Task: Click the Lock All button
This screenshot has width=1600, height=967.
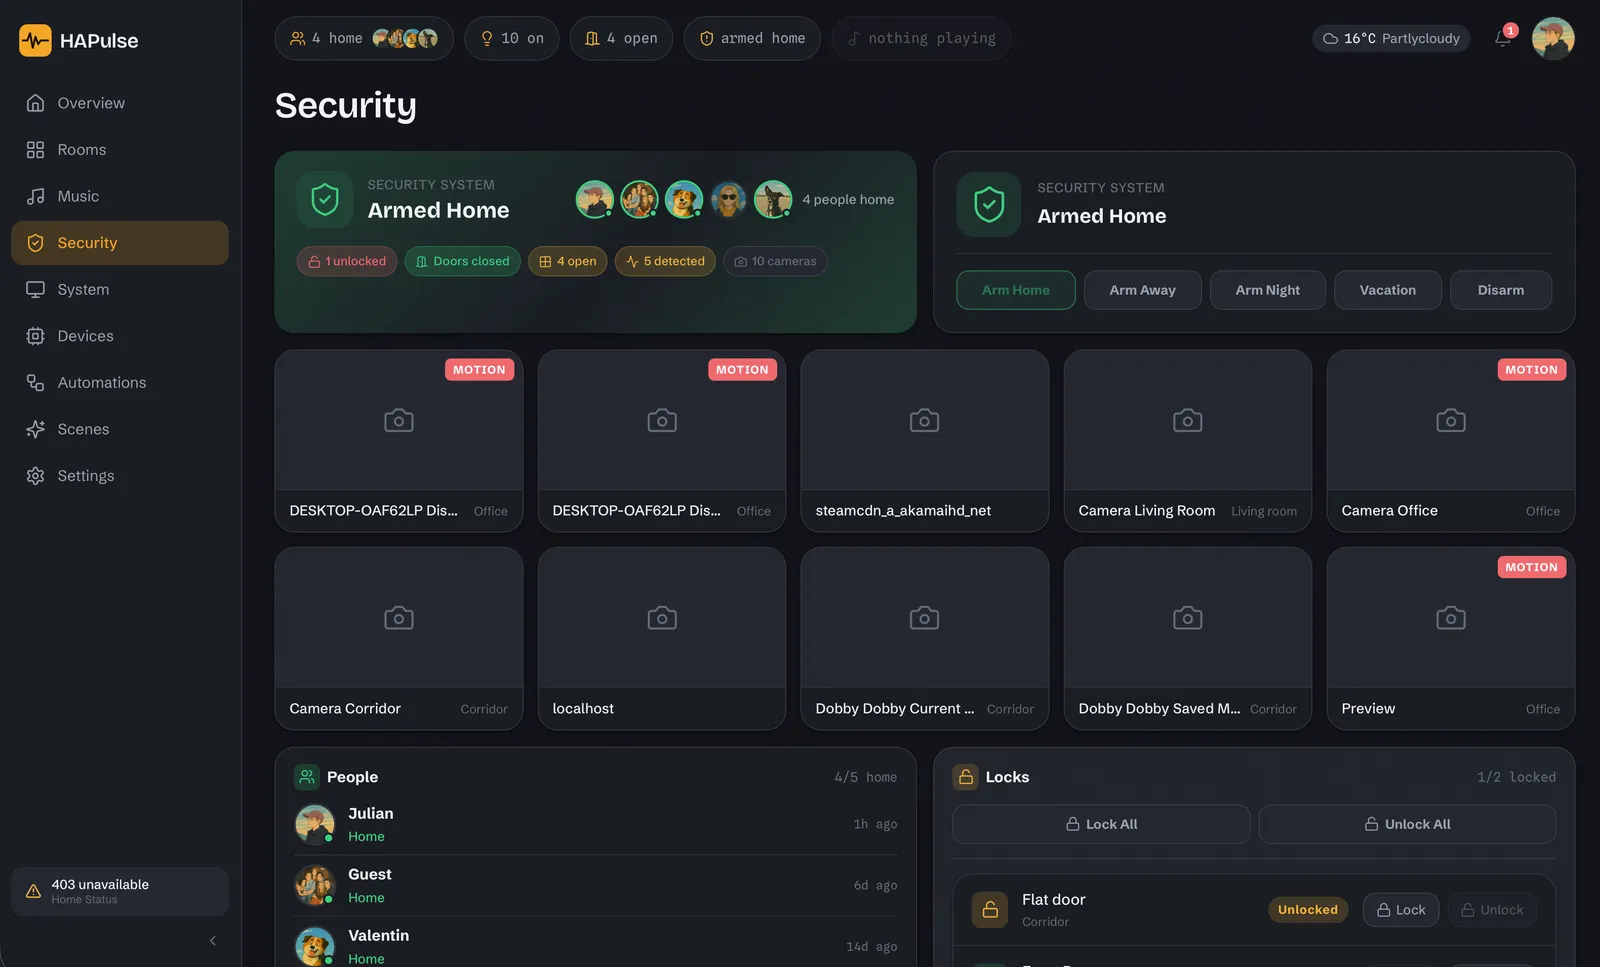Action: coord(1101,824)
